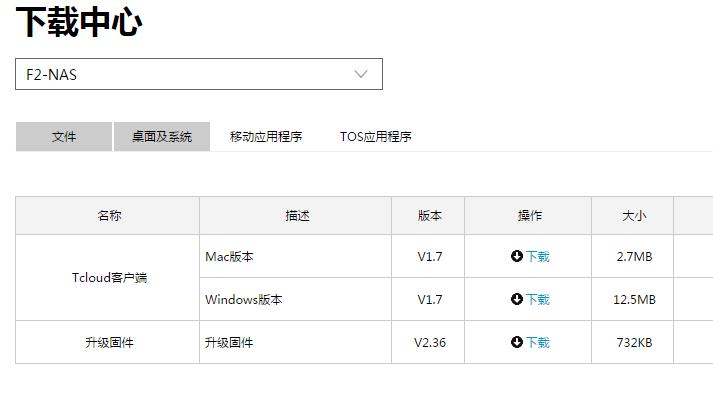
Task: Click the 版本 column header
Action: 429,215
